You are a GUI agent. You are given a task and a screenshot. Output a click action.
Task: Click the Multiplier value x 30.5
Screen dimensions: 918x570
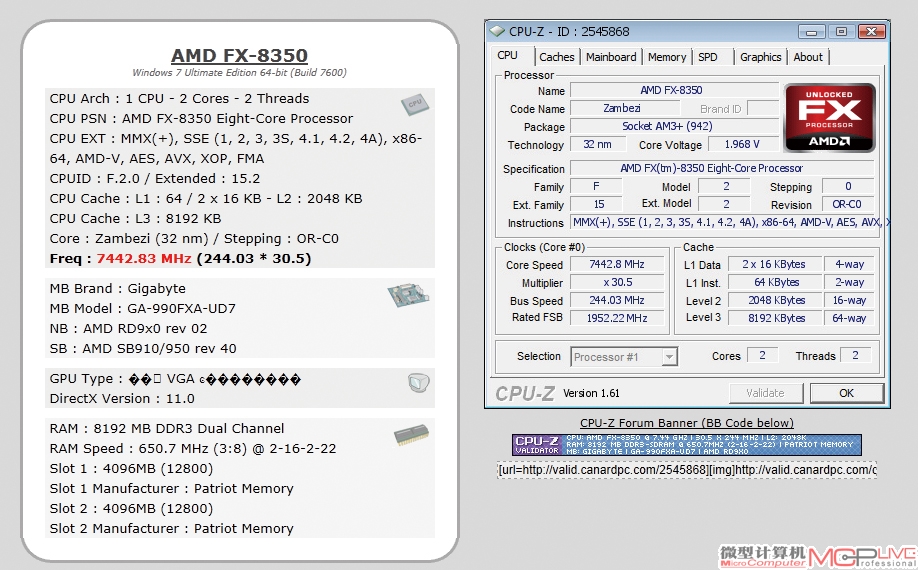coord(617,283)
